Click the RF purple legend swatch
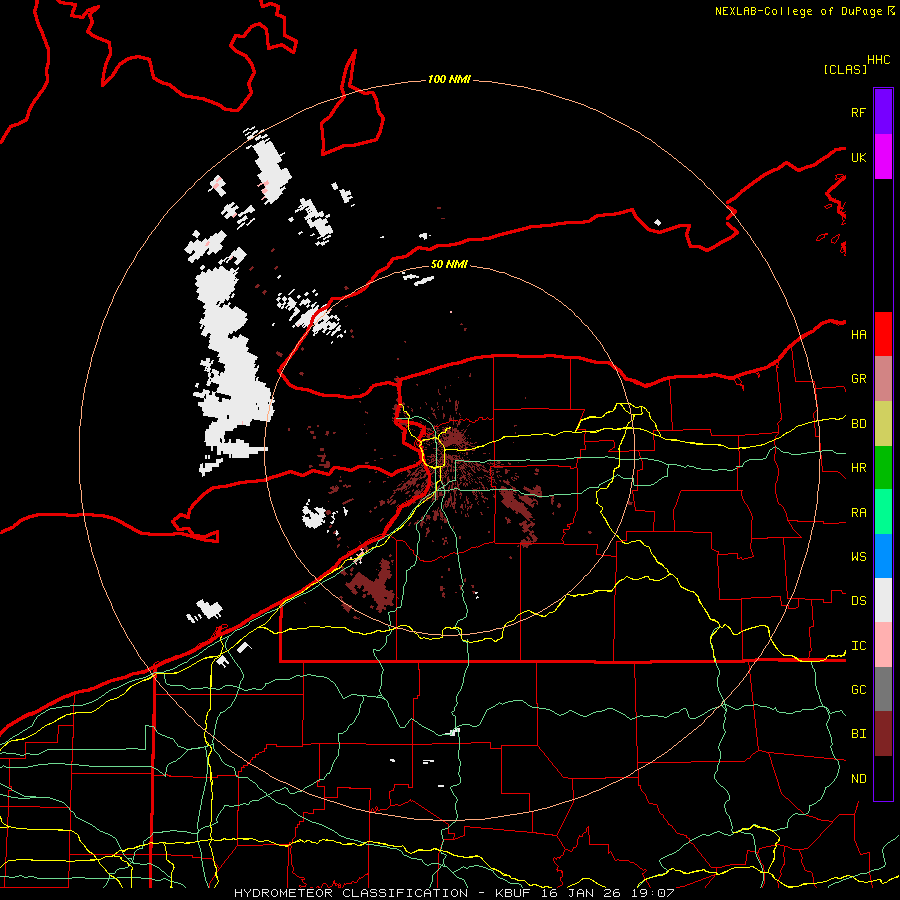The image size is (900, 900). (883, 112)
